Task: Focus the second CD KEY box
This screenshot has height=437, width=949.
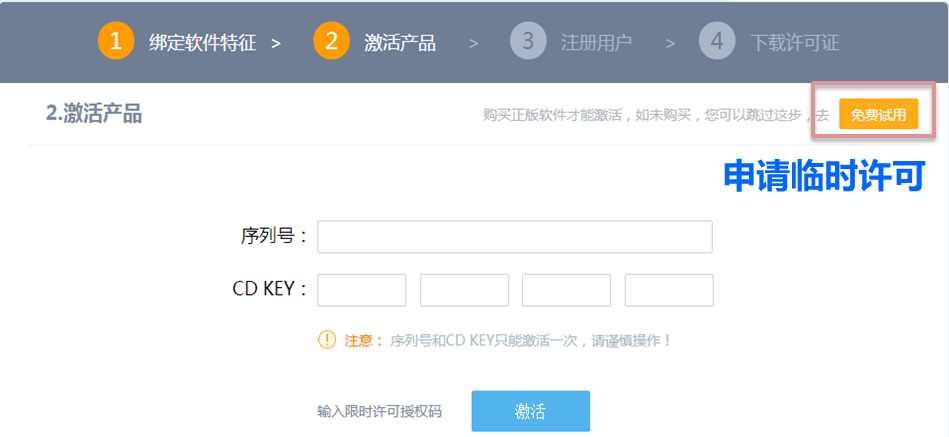Action: pos(464,290)
